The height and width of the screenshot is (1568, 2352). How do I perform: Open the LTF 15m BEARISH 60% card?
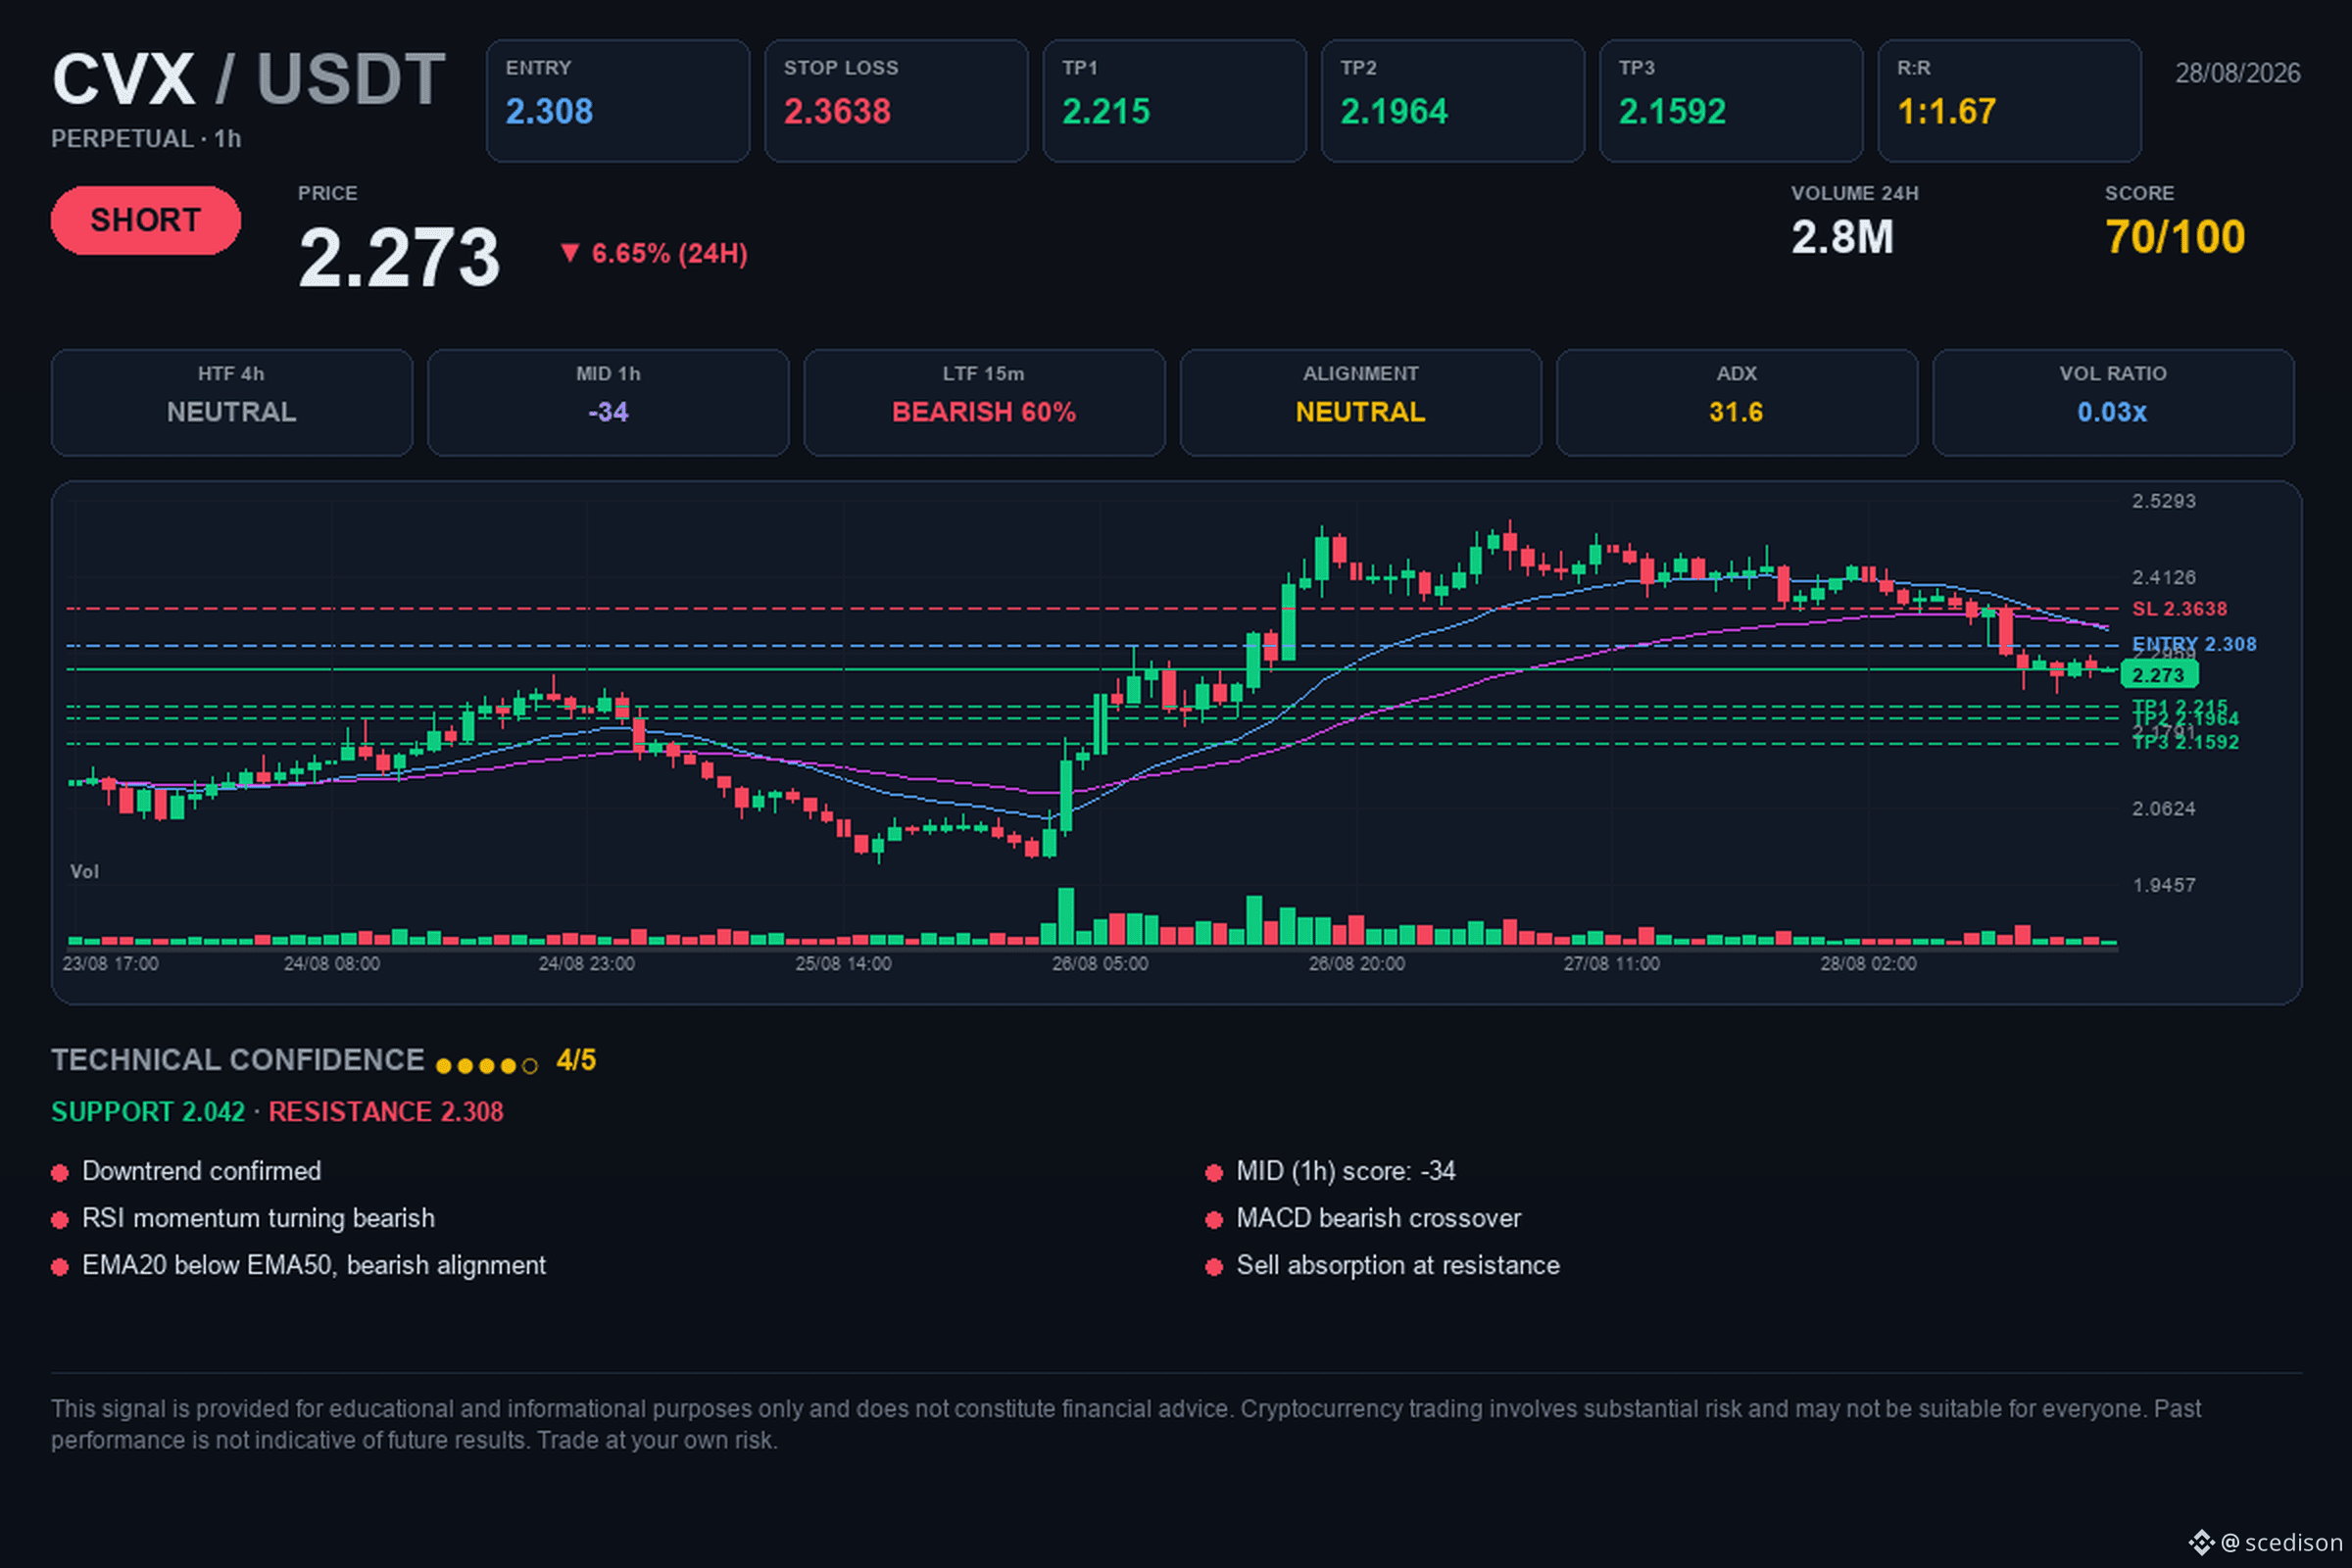tap(984, 403)
